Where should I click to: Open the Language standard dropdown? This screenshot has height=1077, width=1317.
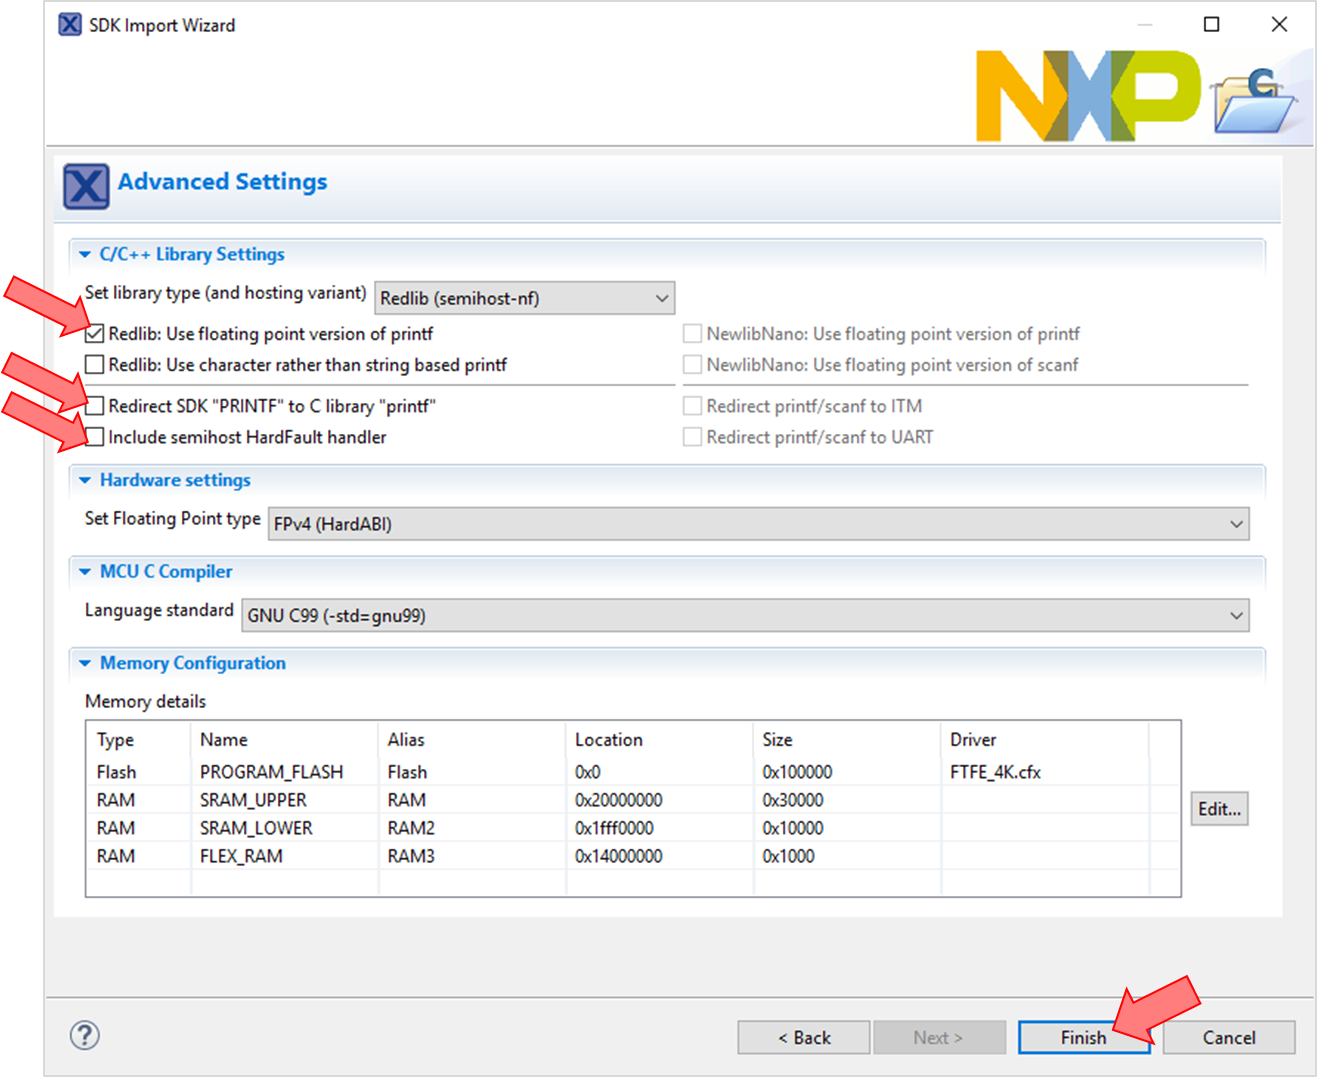(744, 616)
